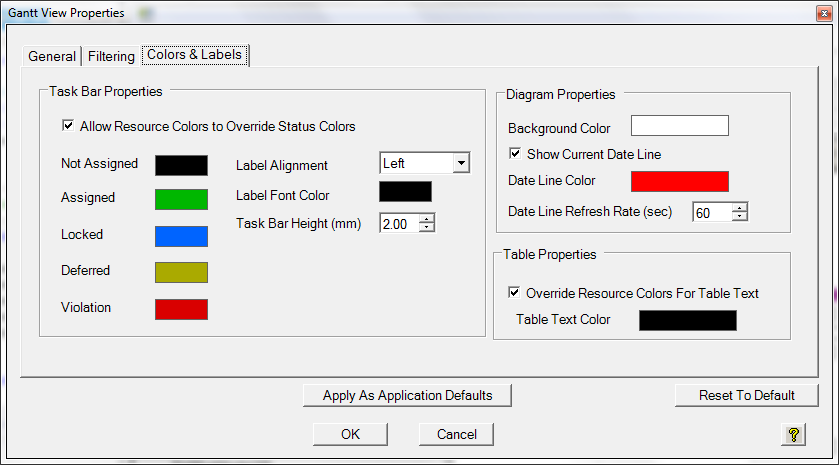
Task: Toggle Allow Resource Colors to Override Status Colors
Action: click(69, 126)
